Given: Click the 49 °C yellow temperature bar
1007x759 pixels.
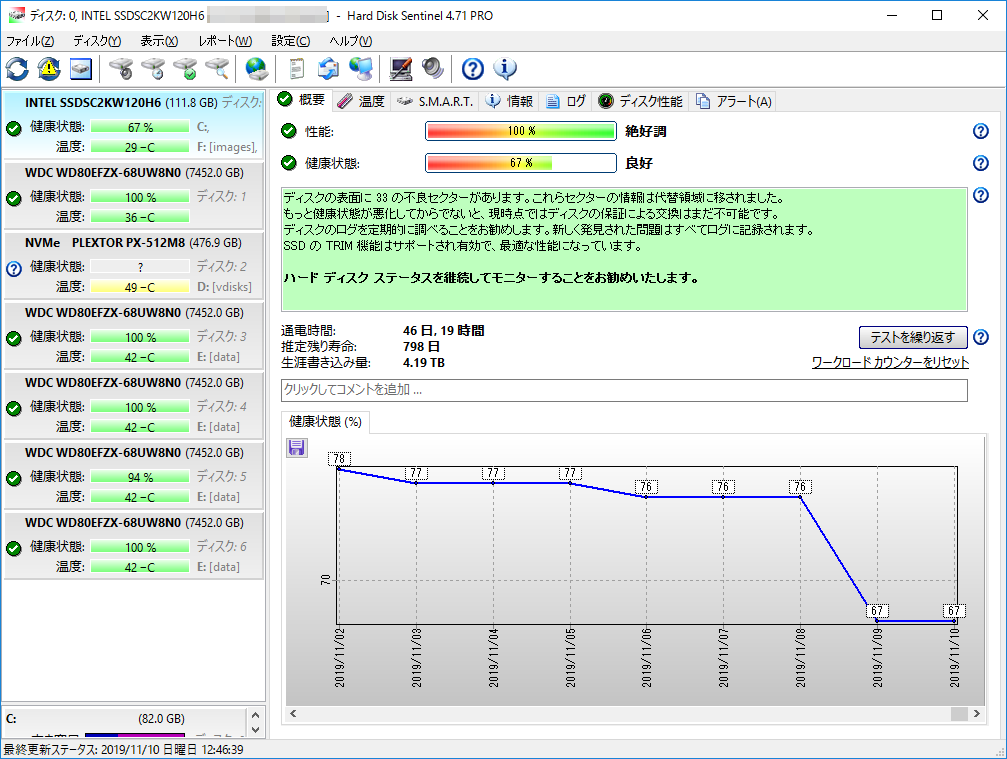Looking at the screenshot, I should pos(140,286).
